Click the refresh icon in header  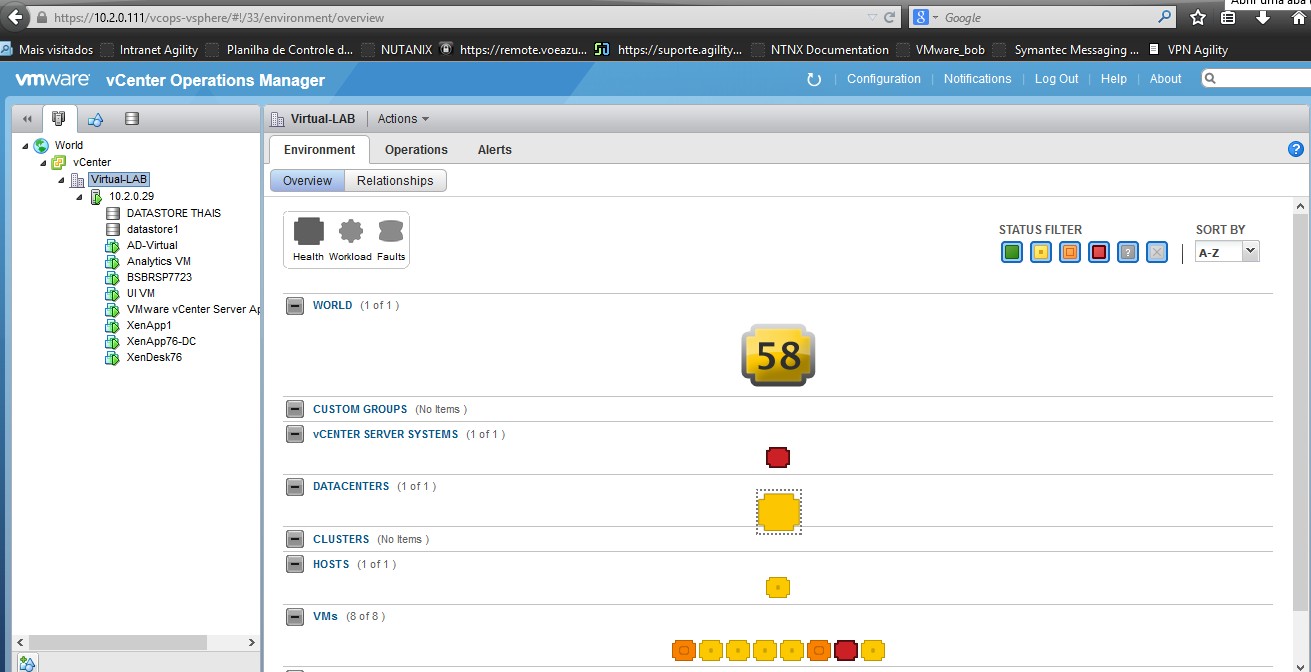(x=814, y=79)
